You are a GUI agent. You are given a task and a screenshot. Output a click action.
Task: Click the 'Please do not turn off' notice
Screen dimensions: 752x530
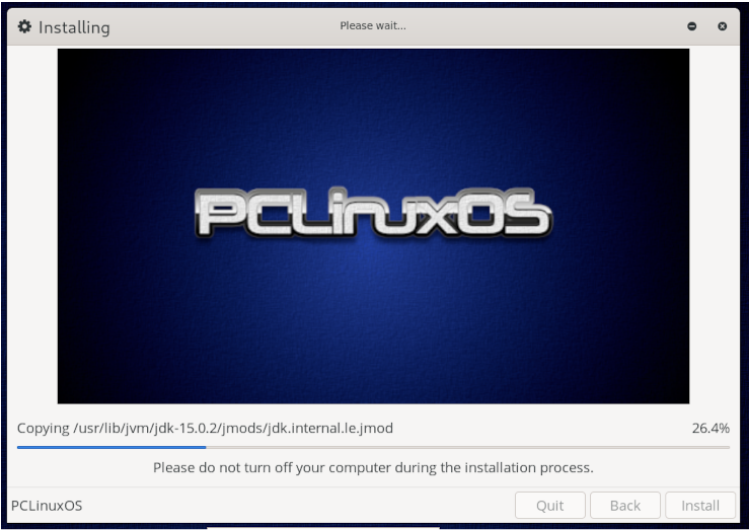point(373,467)
